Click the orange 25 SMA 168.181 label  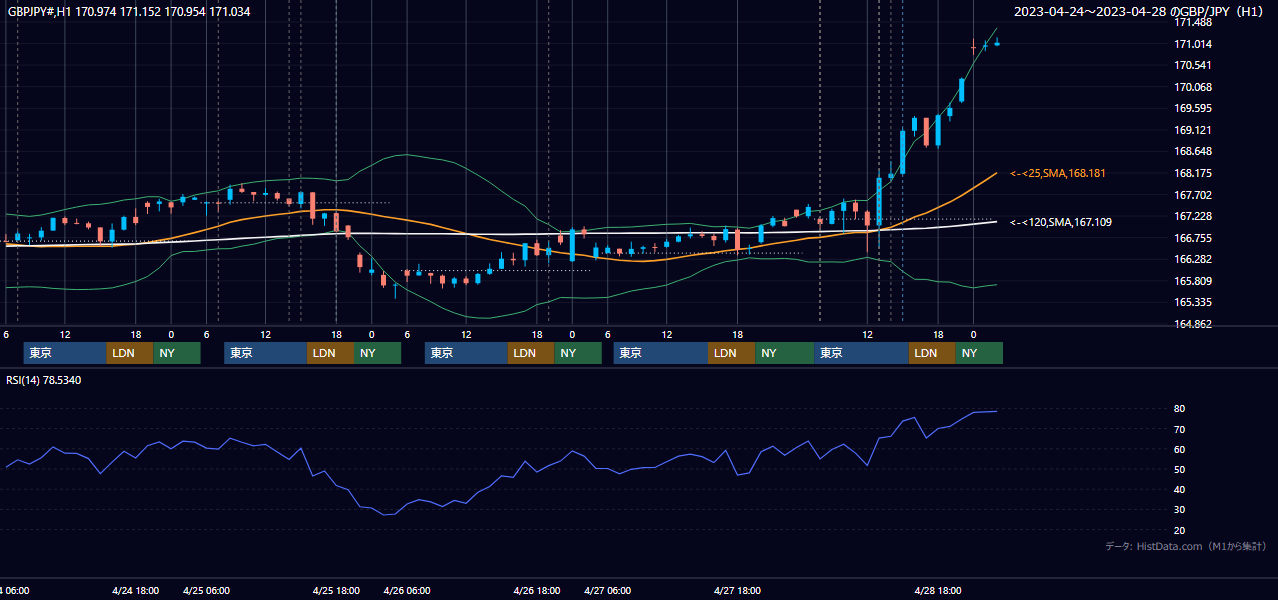[1058, 174]
